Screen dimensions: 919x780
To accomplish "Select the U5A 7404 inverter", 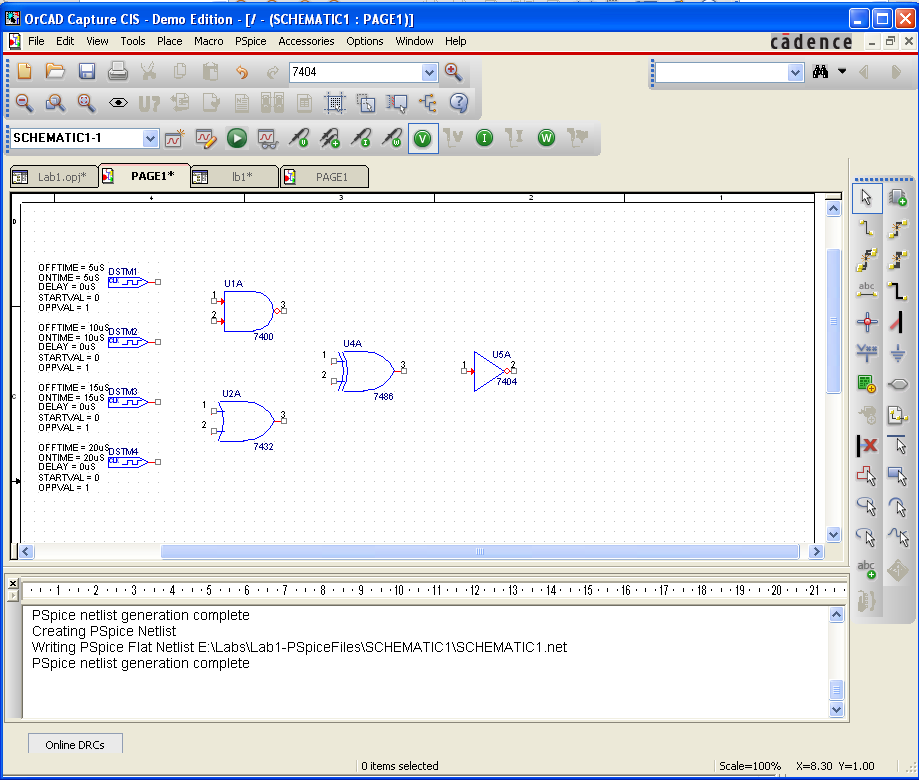I will click(x=490, y=371).
